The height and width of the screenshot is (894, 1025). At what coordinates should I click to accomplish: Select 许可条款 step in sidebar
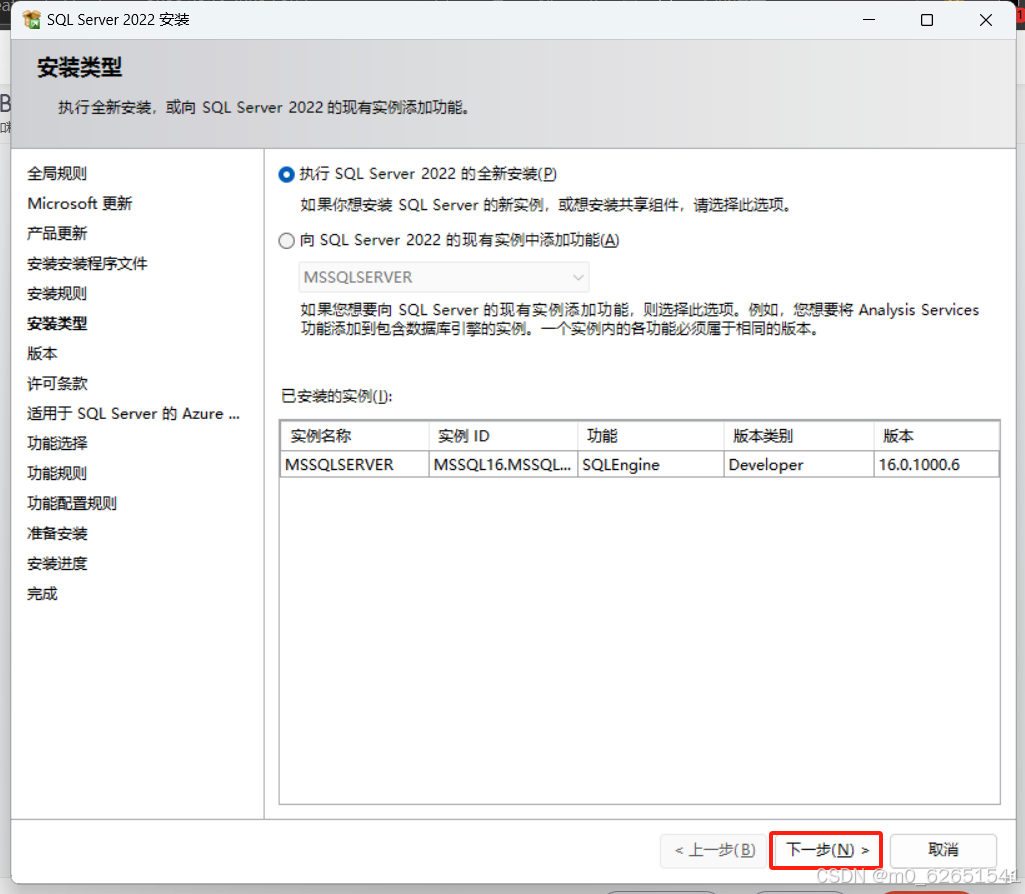[57, 384]
